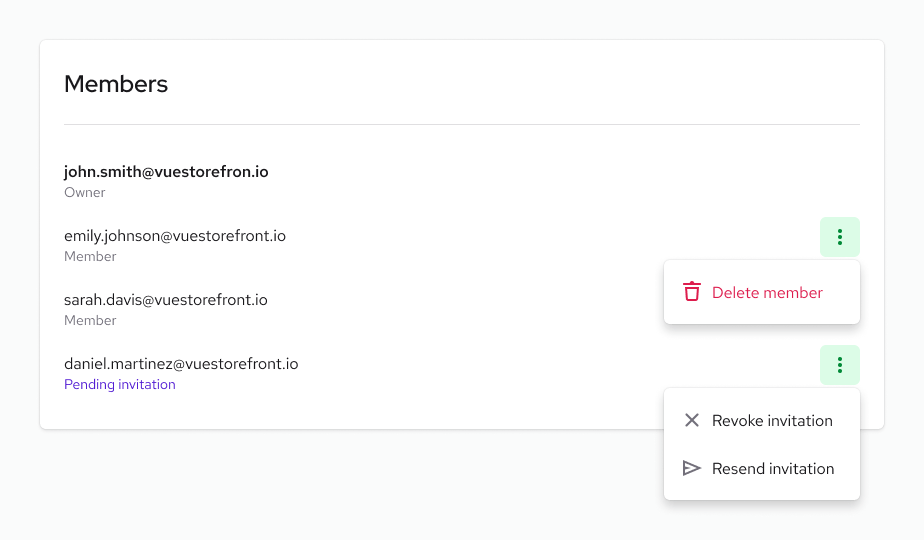
Task: Click the Member role under sarah.davis
Action: pos(90,320)
